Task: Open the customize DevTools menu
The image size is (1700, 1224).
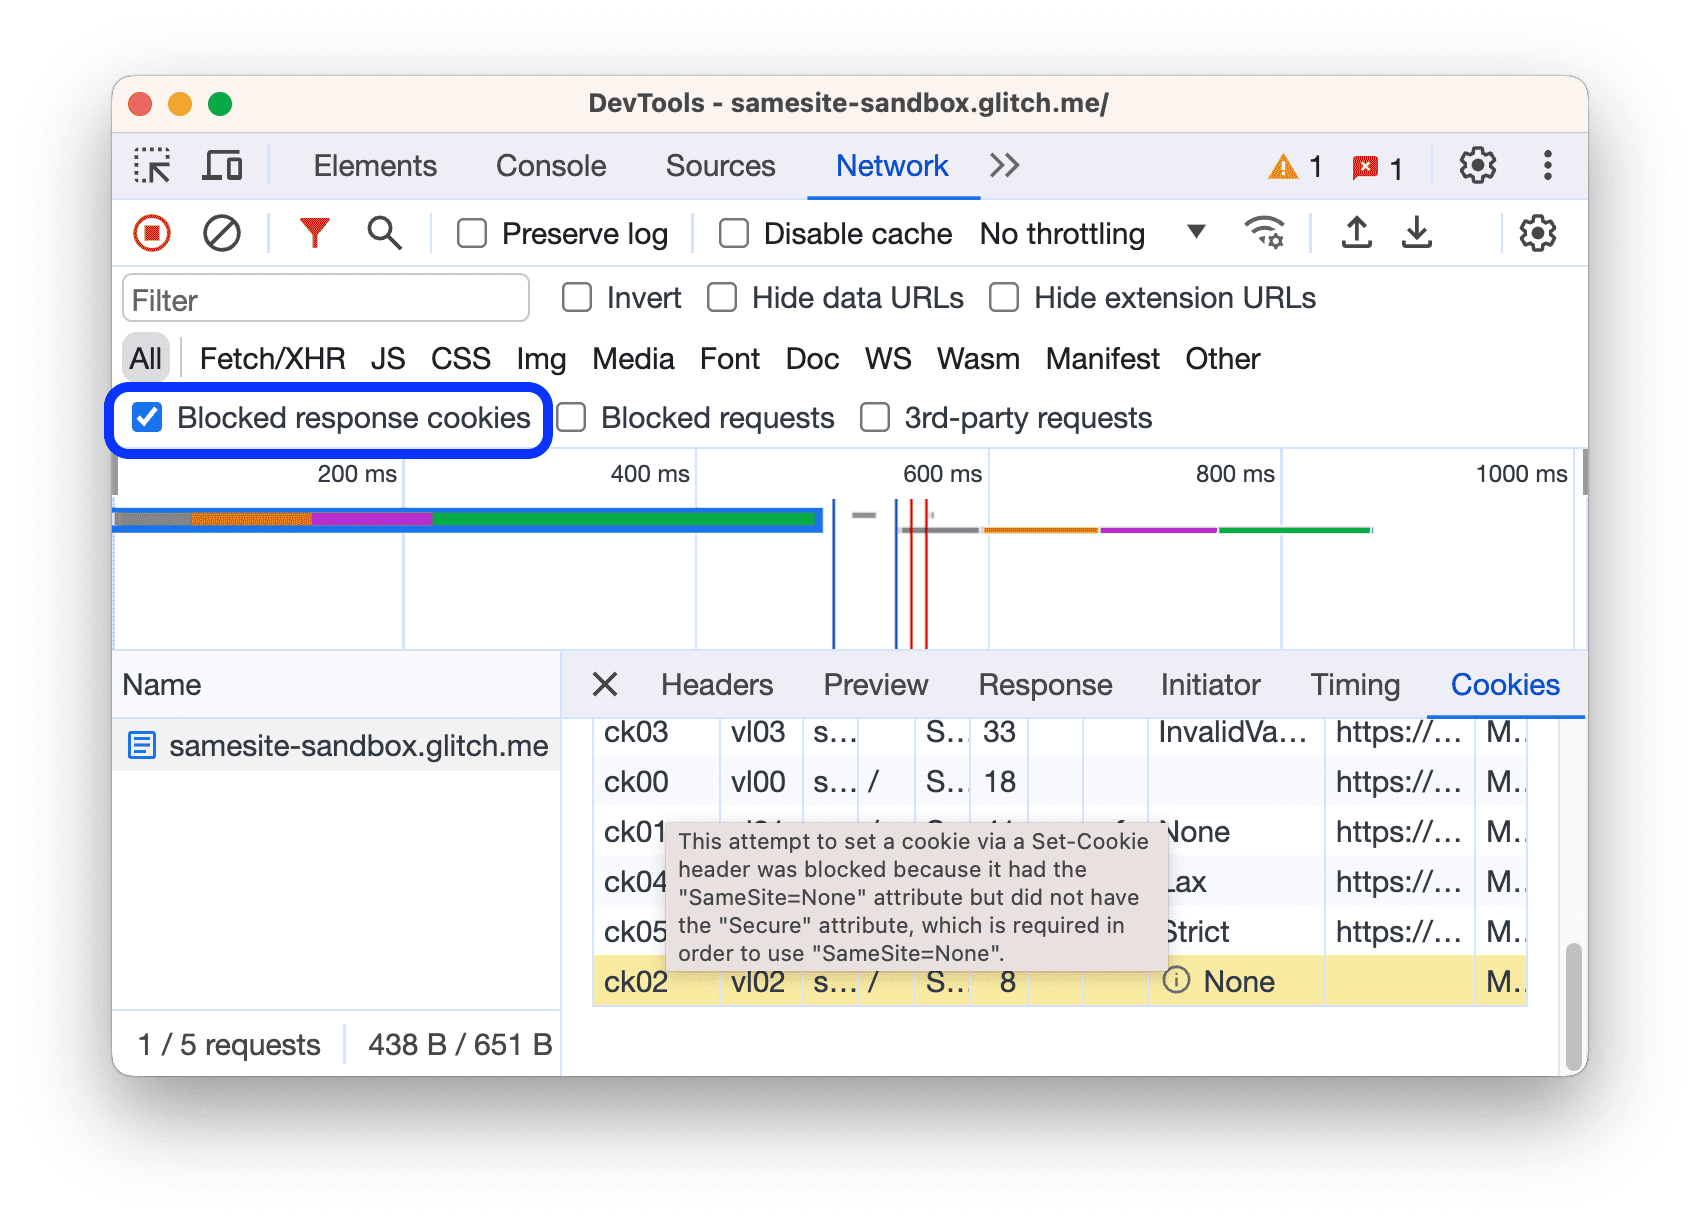Action: (x=1547, y=165)
